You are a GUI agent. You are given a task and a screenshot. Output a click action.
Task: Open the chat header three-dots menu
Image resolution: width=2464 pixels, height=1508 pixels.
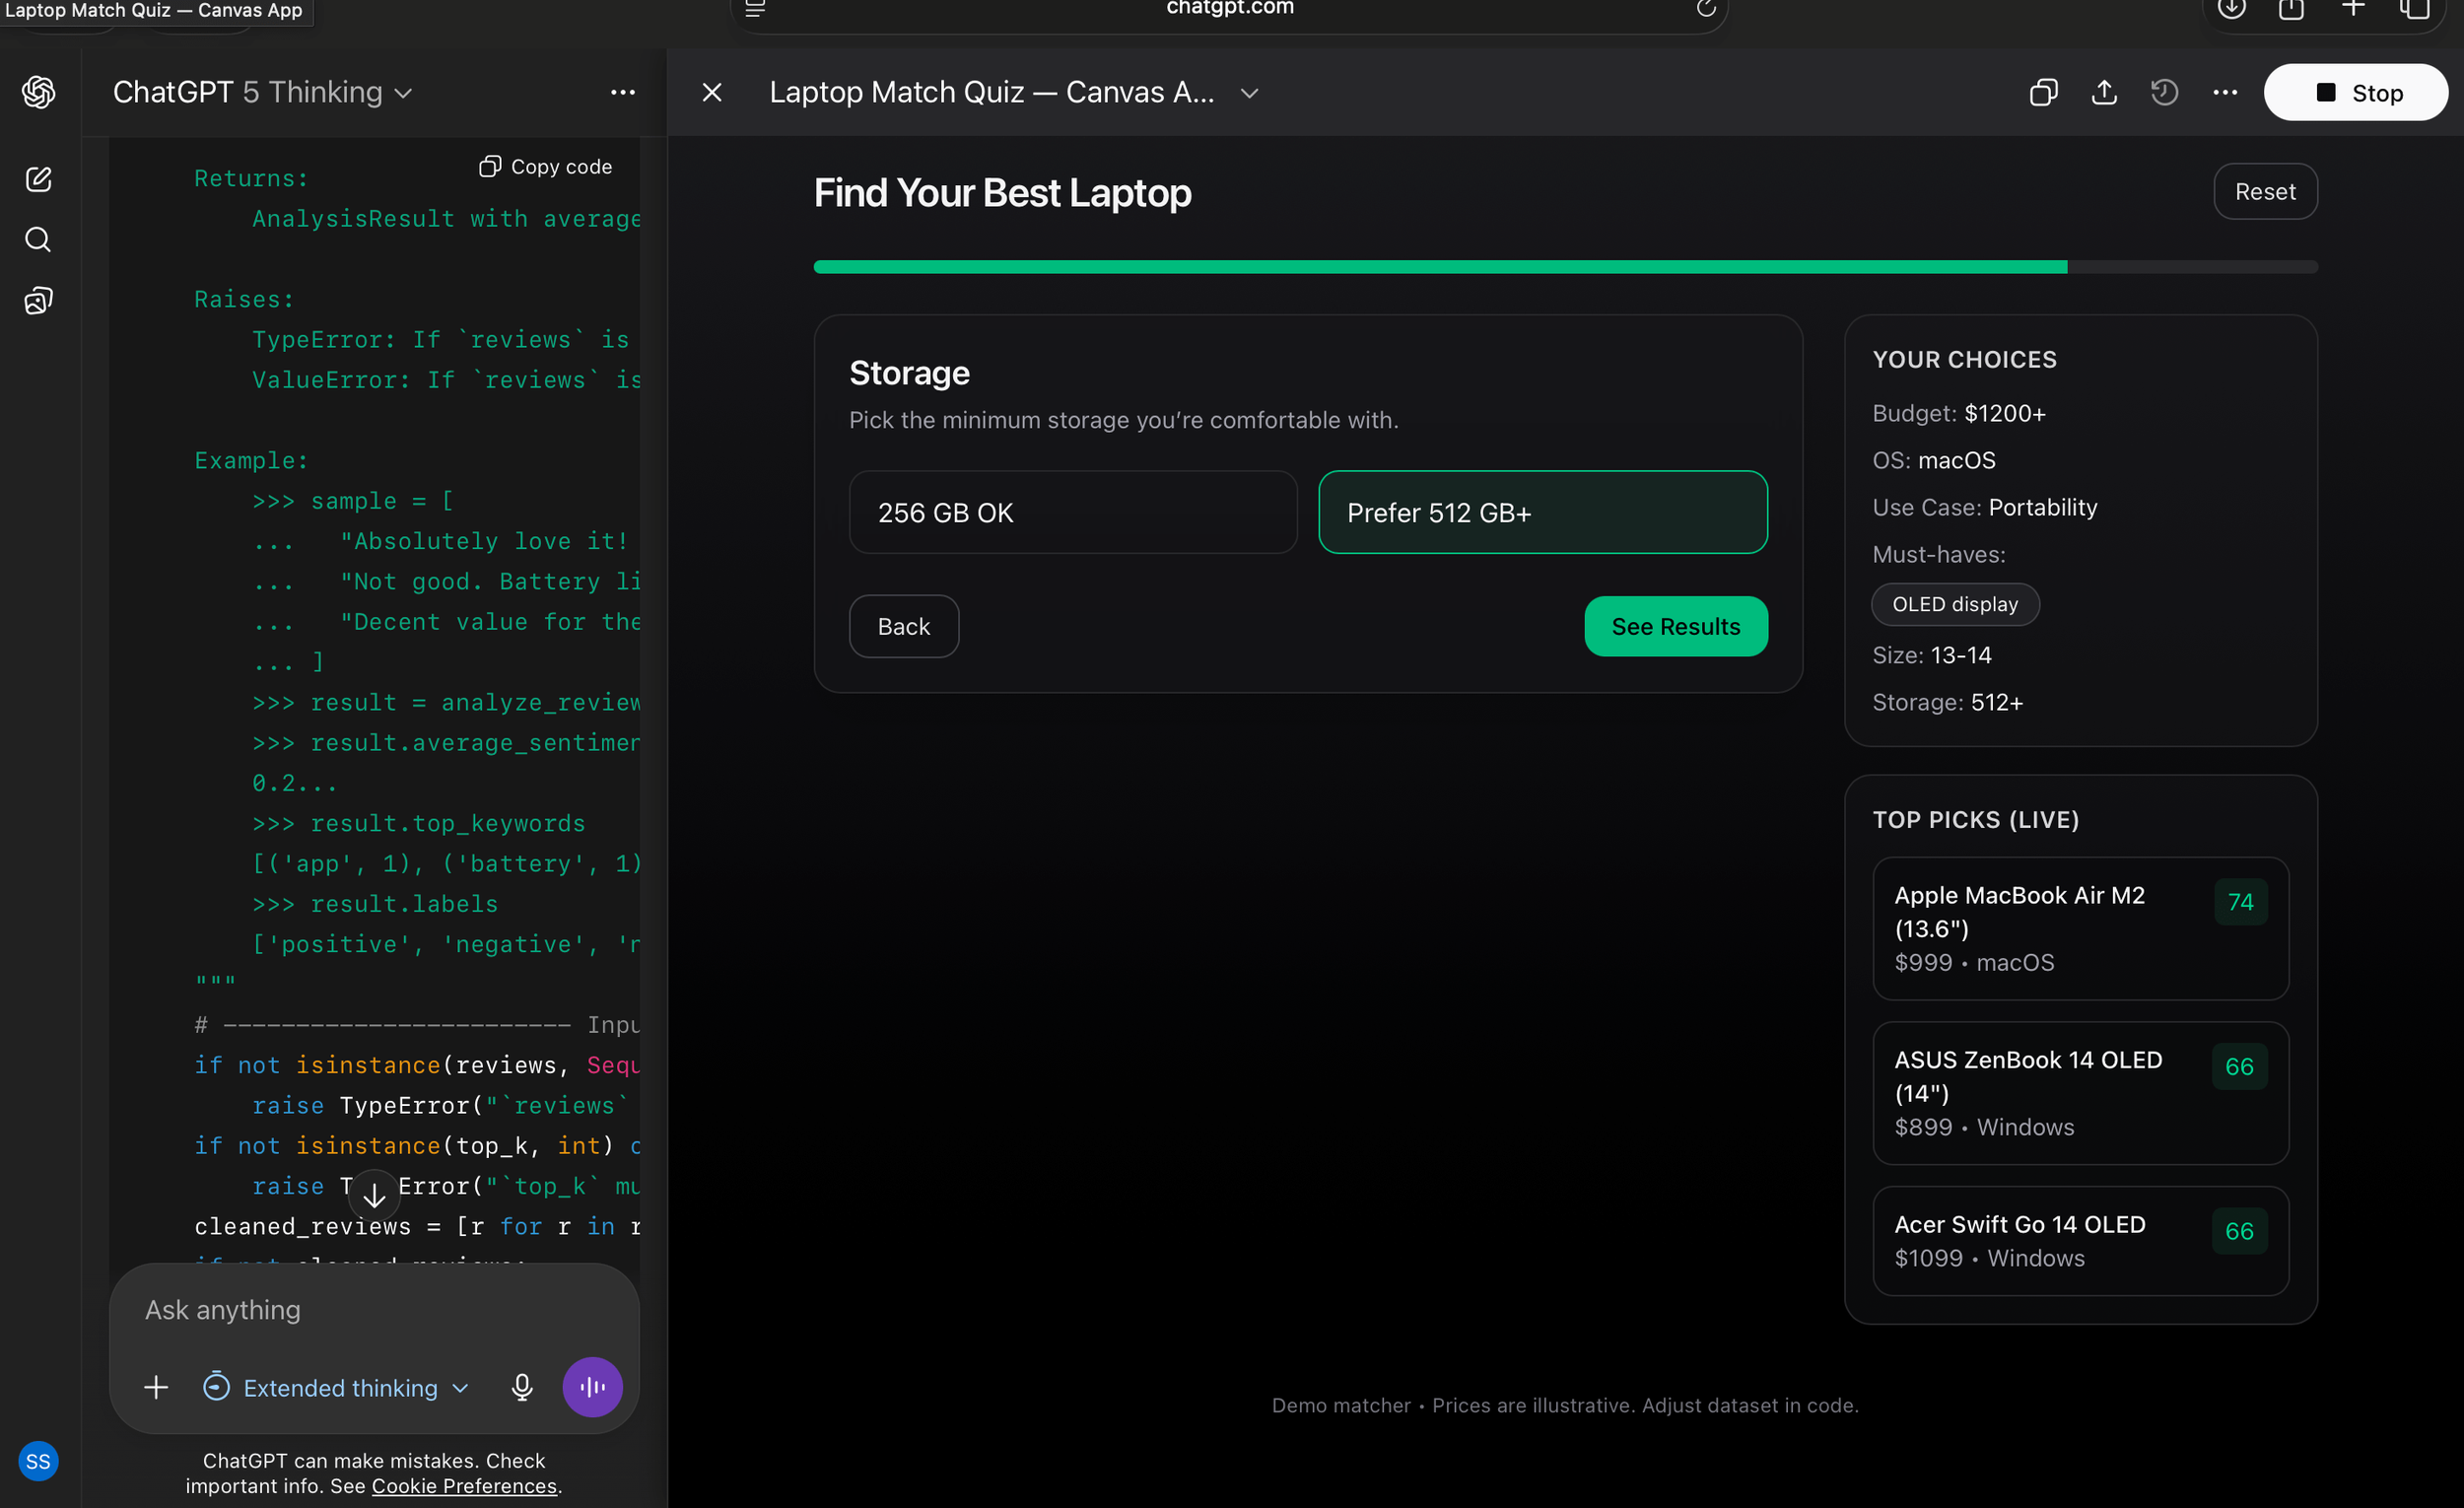pos(622,93)
